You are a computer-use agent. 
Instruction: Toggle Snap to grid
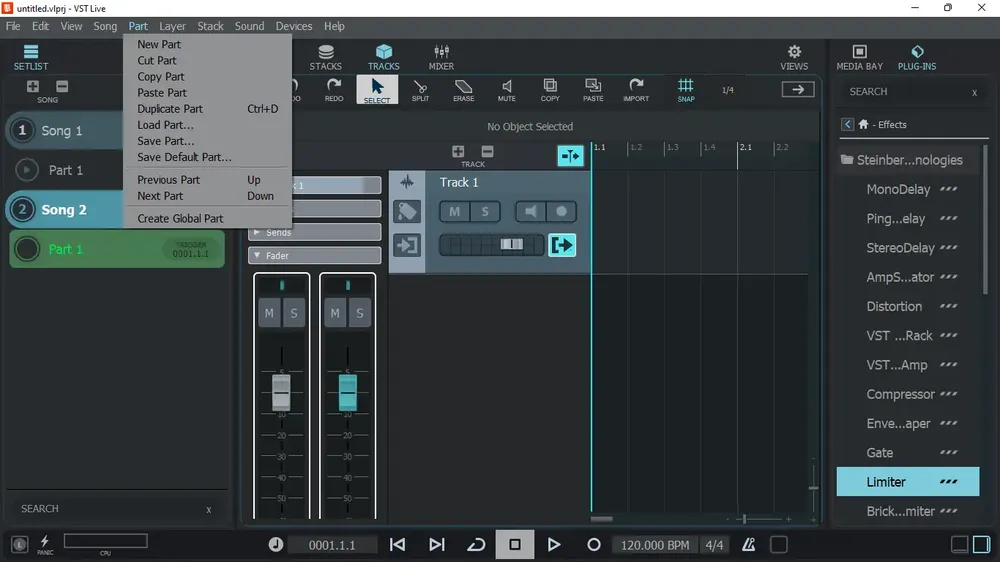686,90
